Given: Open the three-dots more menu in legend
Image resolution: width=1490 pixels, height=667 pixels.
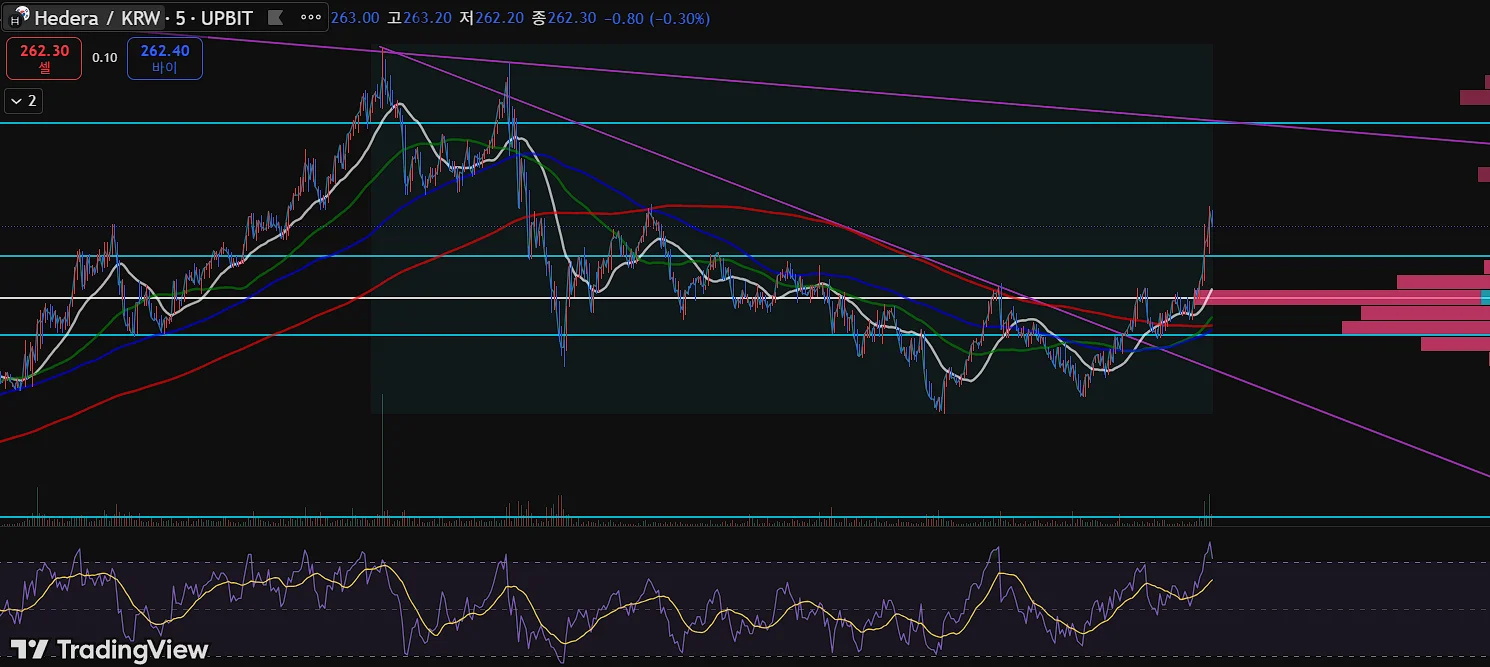Looking at the screenshot, I should click(x=311, y=17).
